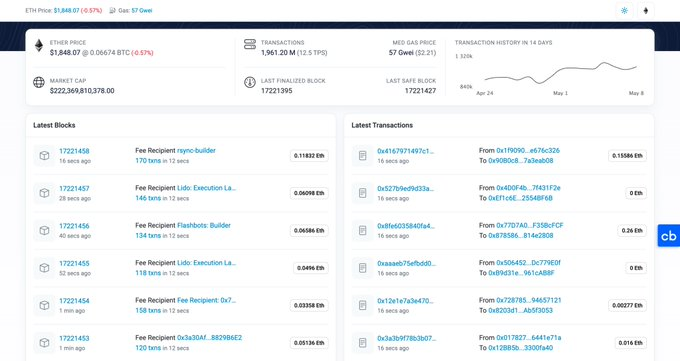Open transaction 0xaaaeb75efbdd0...
The image size is (680, 361).
point(406,263)
